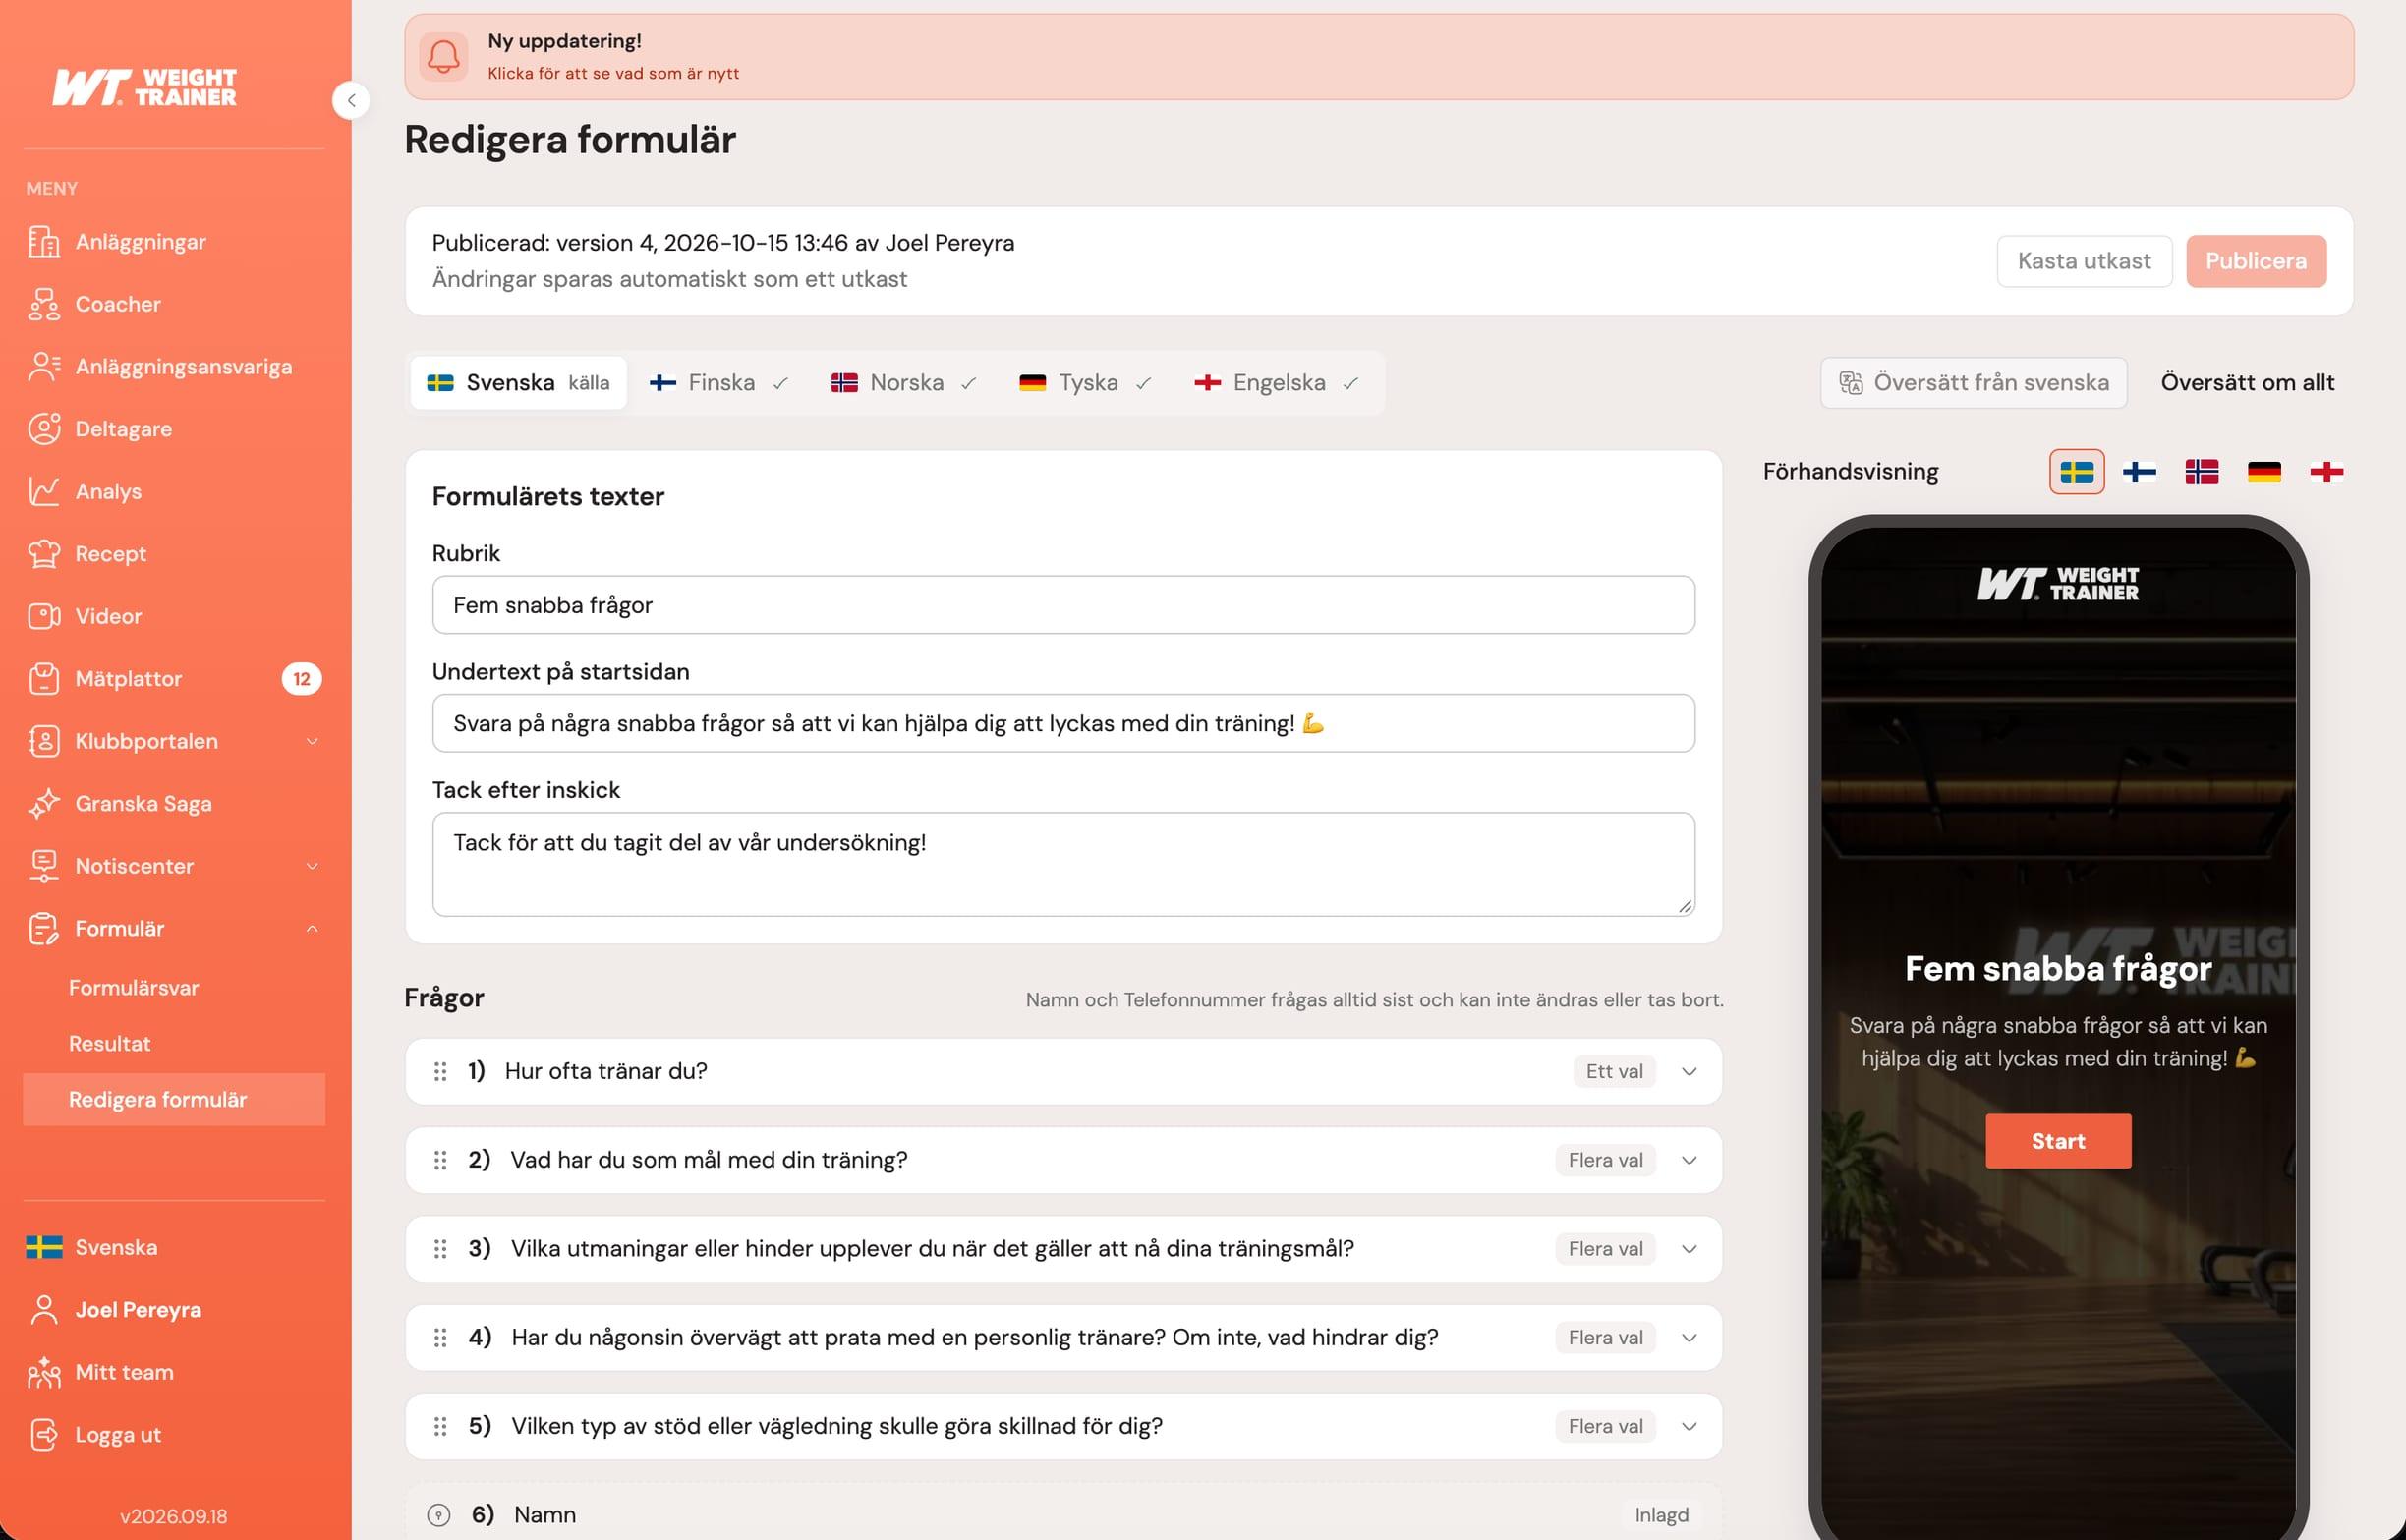2406x1540 pixels.
Task: Expand the Notiscenter submenu chevron
Action: [x=312, y=866]
